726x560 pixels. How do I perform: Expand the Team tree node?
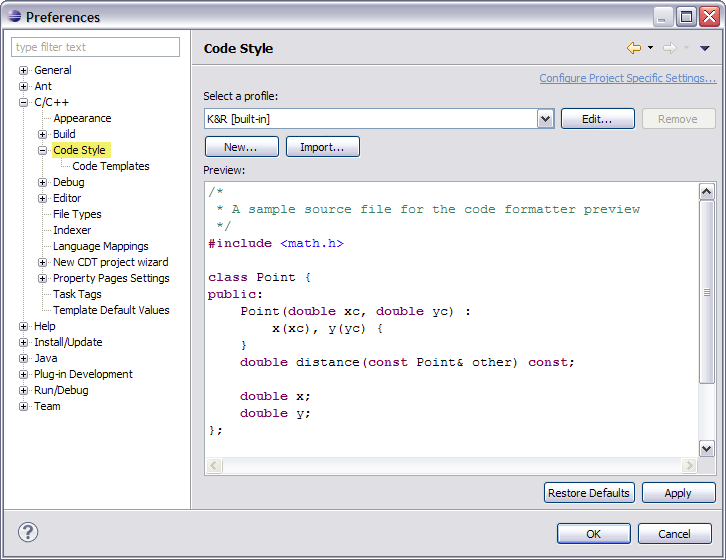[23, 407]
